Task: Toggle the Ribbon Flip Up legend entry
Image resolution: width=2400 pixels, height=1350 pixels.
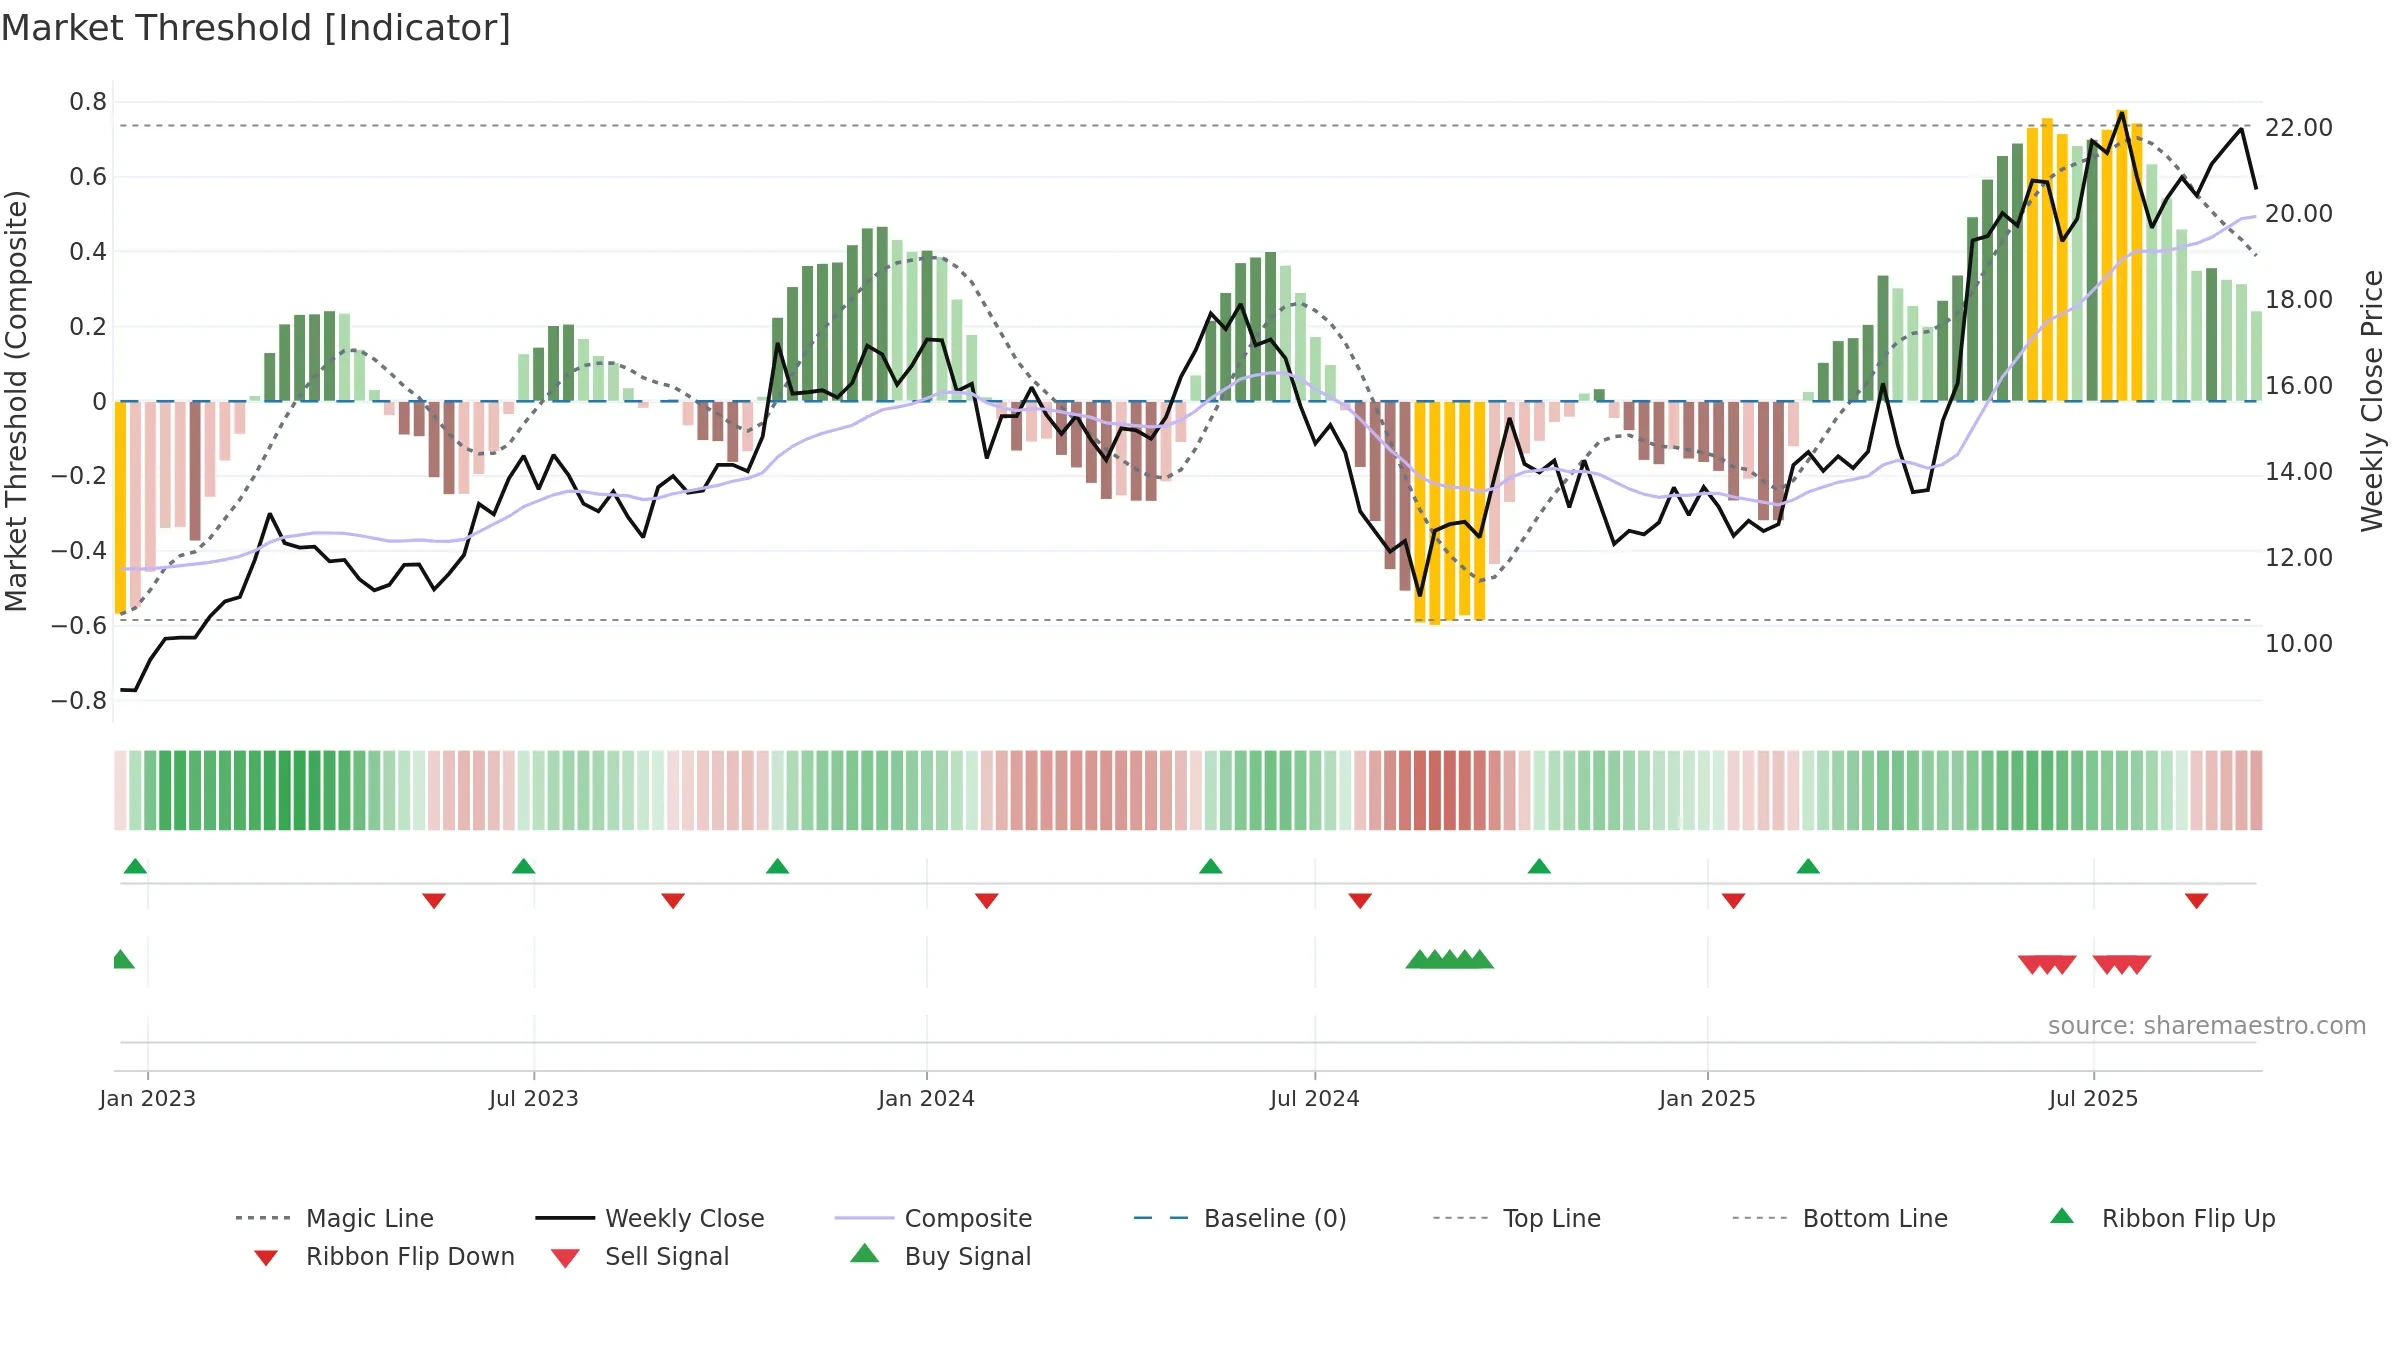Action: (2163, 1218)
